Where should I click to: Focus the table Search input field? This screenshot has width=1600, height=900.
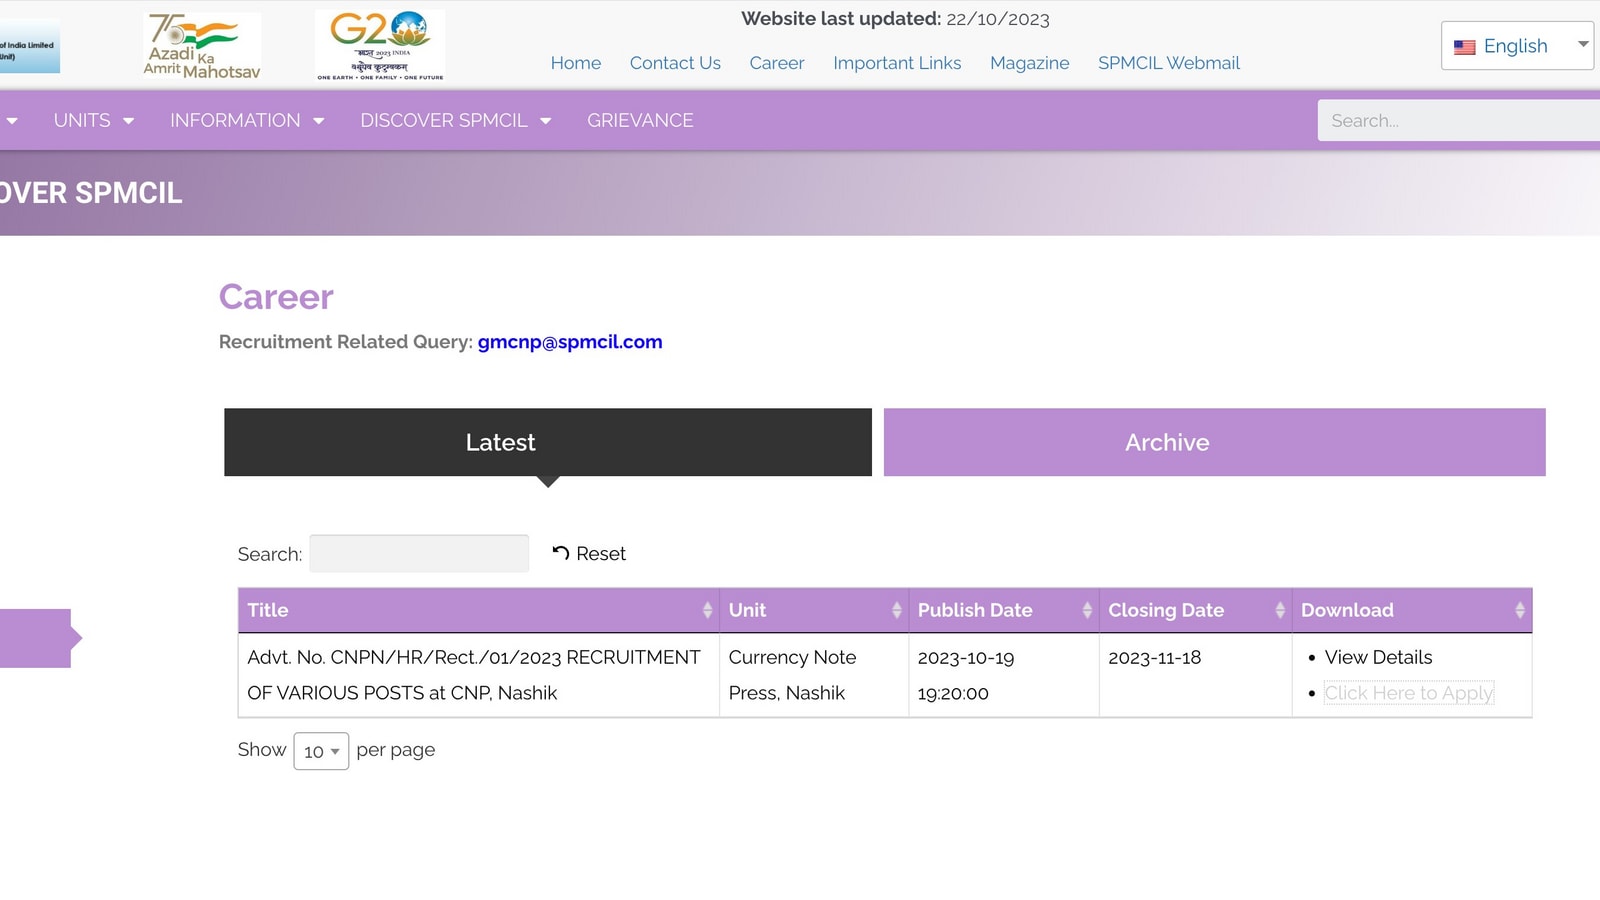click(419, 553)
